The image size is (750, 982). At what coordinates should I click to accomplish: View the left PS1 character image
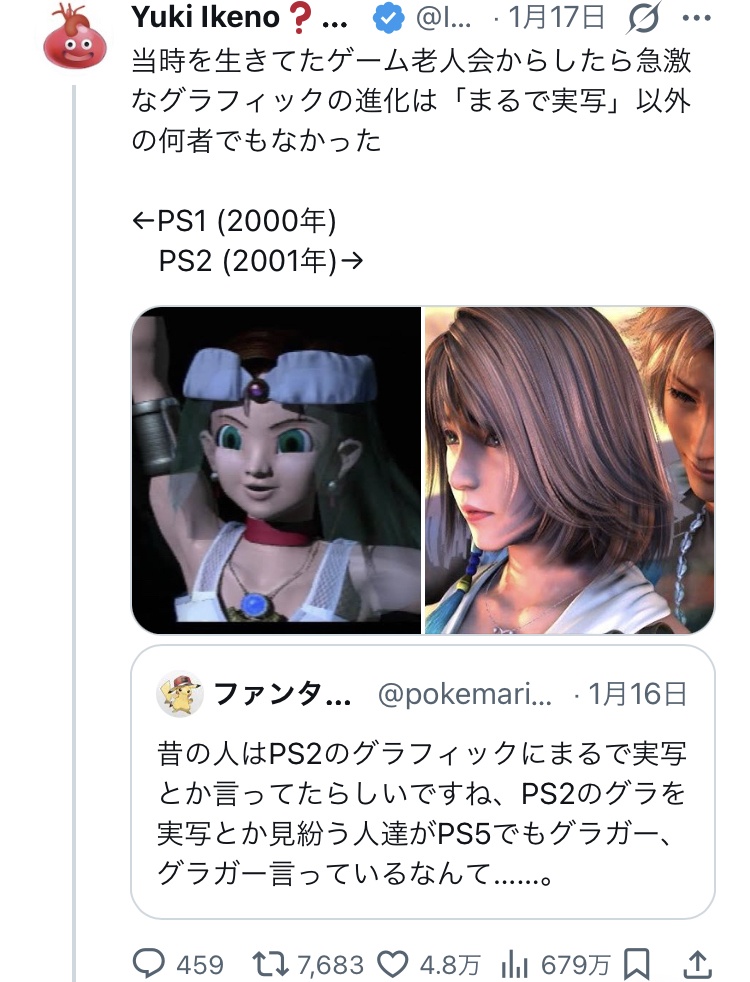(276, 470)
